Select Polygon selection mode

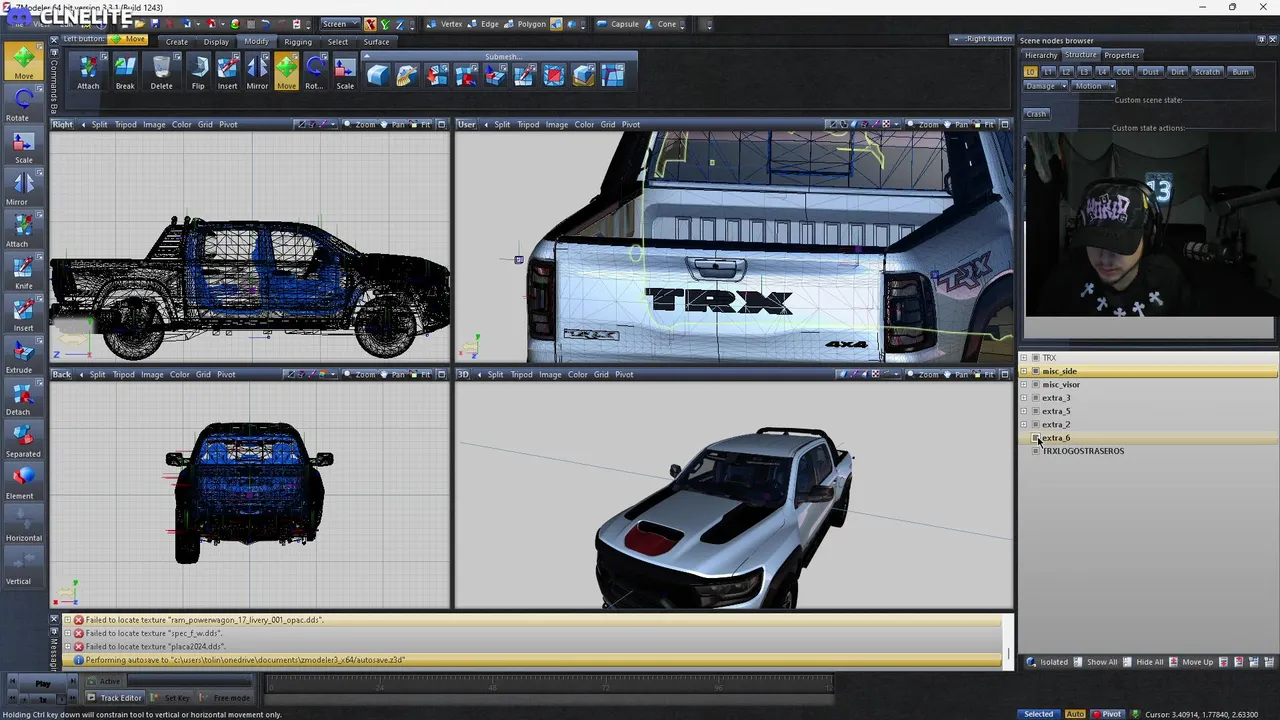click(525, 24)
